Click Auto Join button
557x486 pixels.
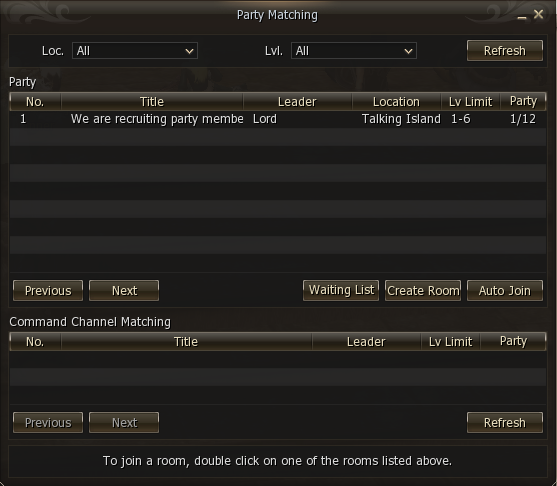505,291
